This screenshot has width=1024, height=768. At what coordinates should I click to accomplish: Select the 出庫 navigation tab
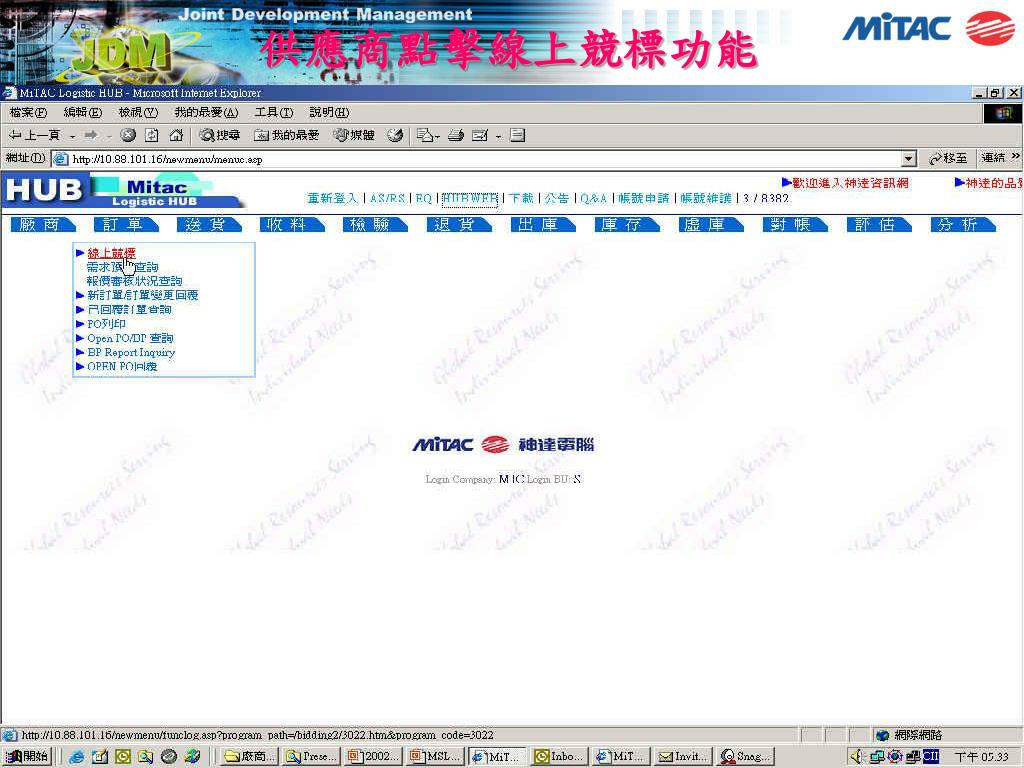pos(543,225)
